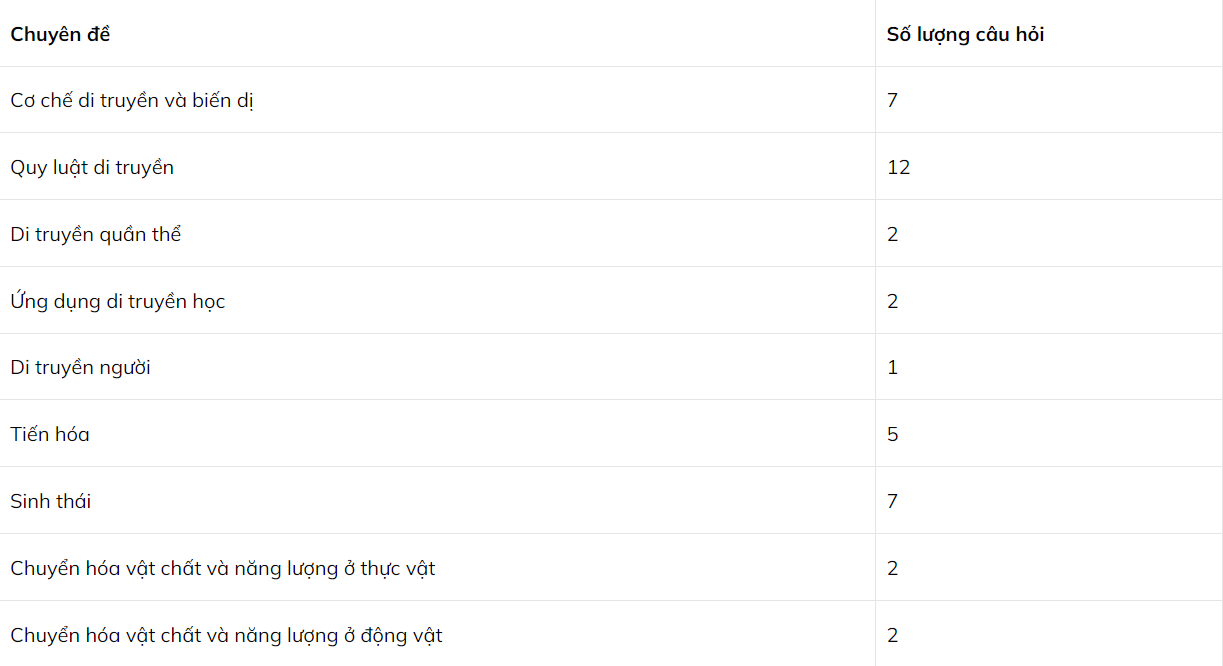Click the 'Sinh thái' topic cell

[51, 501]
